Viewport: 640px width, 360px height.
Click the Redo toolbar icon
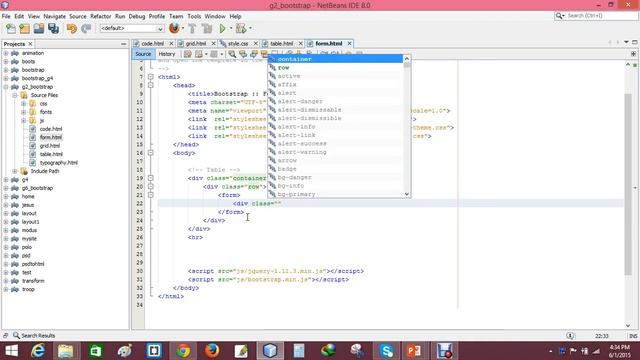[x=86, y=29]
